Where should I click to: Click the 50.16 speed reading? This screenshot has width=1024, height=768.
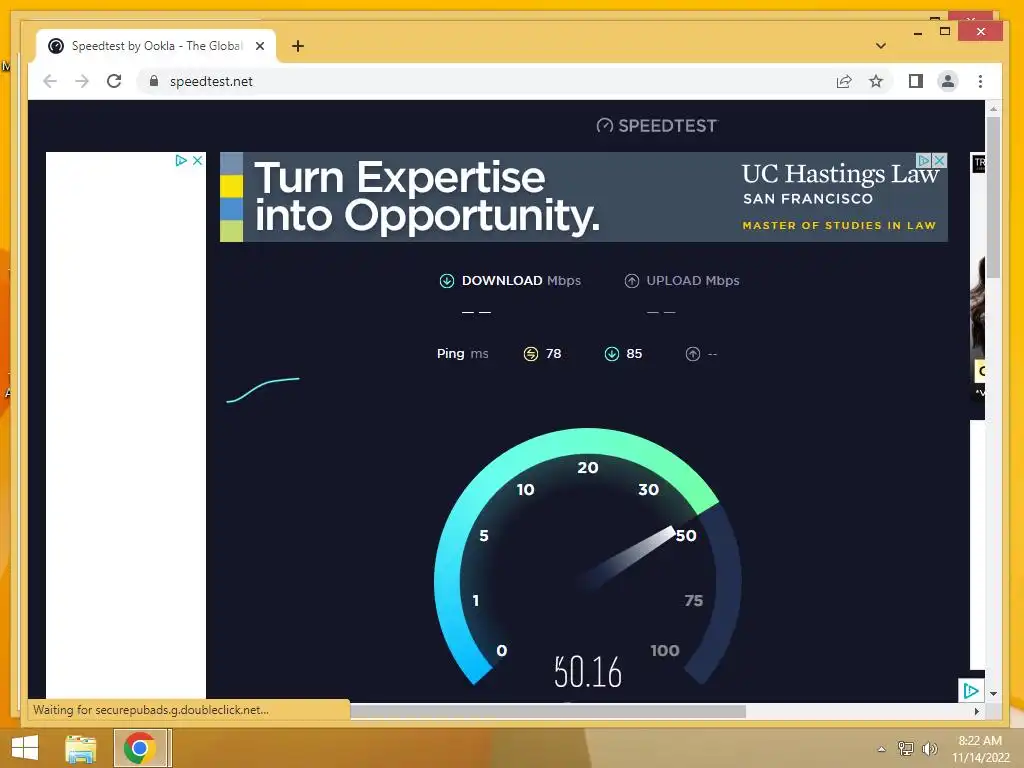tap(588, 672)
